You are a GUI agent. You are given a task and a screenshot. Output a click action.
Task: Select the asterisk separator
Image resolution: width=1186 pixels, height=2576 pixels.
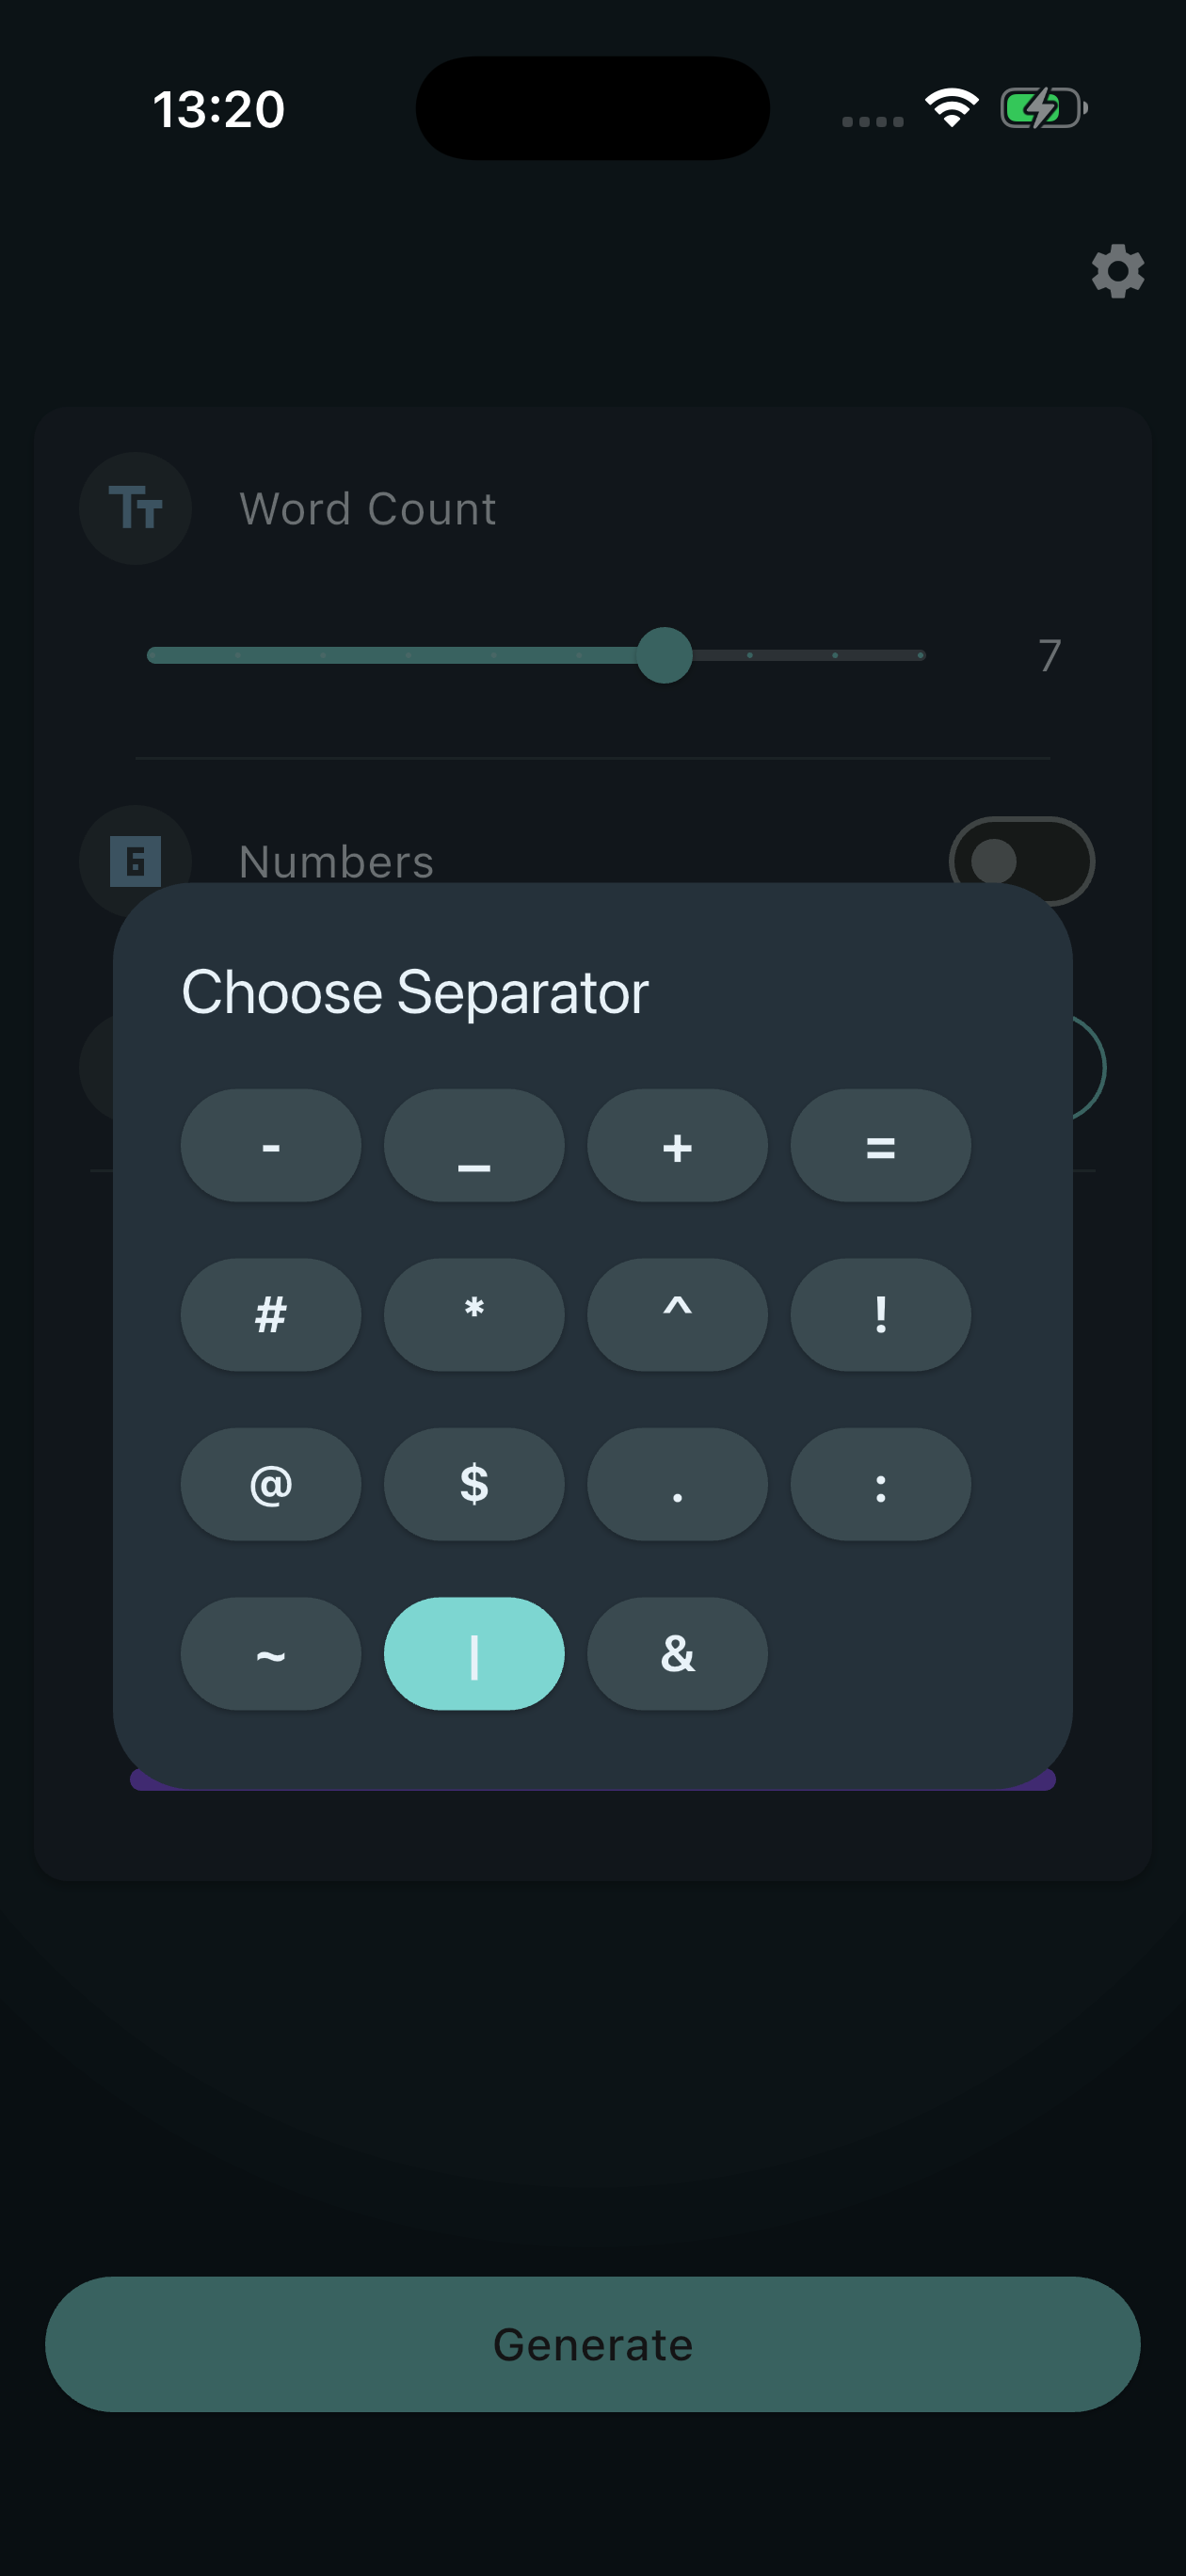(473, 1315)
